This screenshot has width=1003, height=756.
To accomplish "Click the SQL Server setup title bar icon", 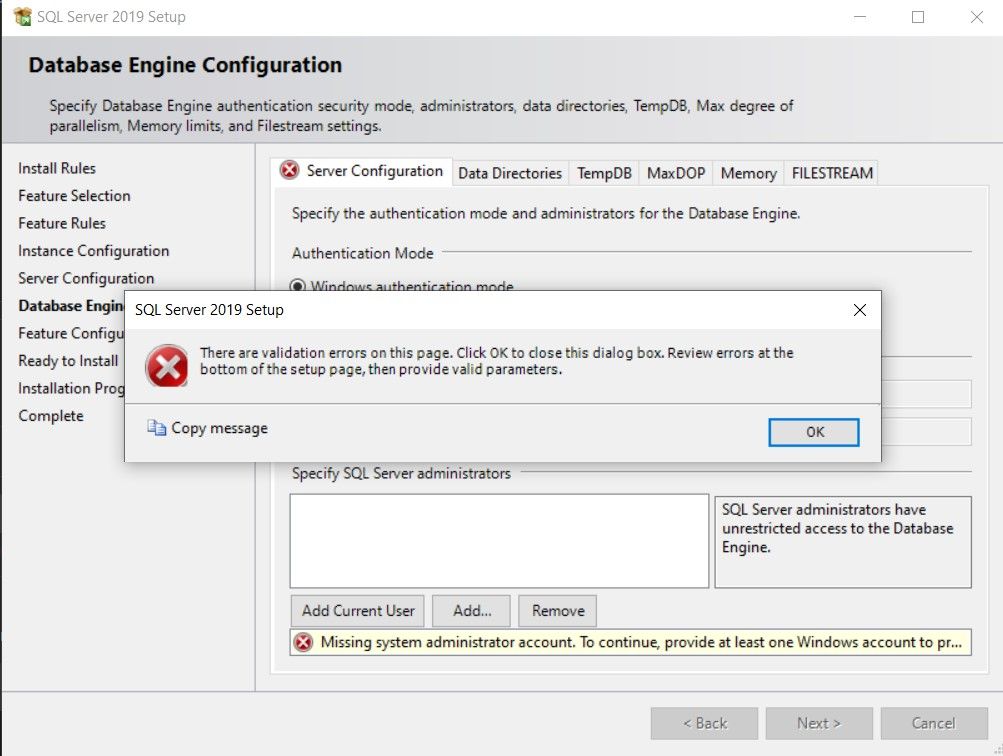I will [x=22, y=17].
